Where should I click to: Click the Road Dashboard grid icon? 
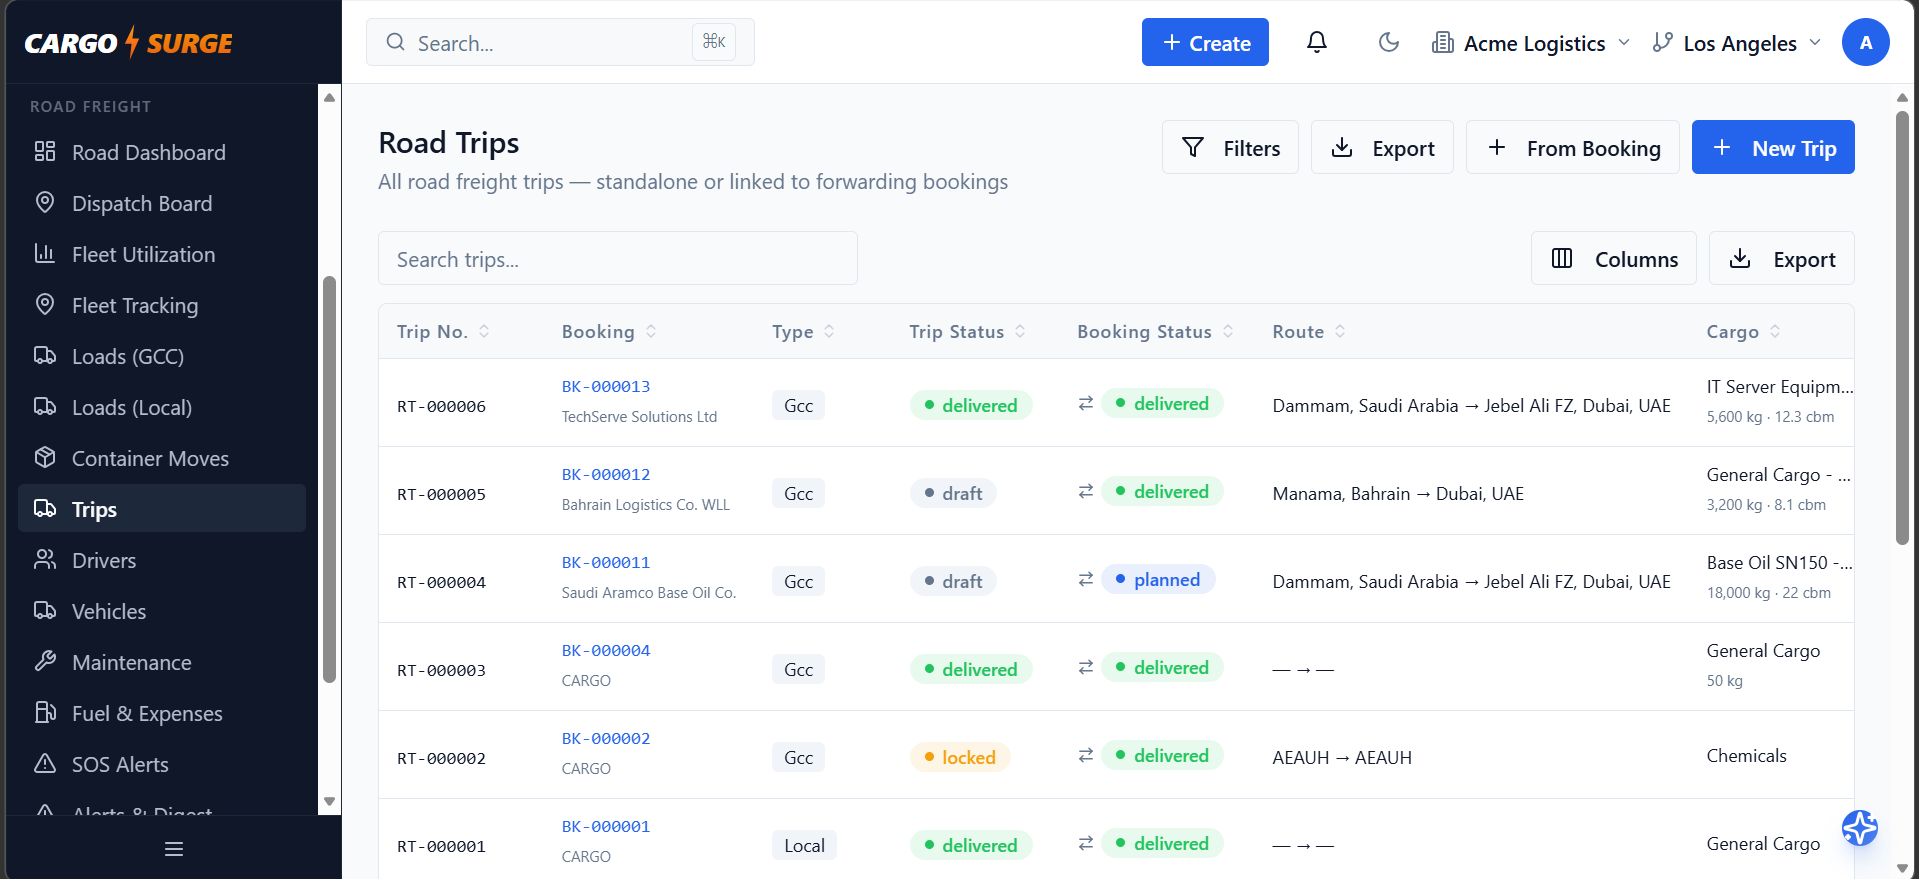point(45,151)
